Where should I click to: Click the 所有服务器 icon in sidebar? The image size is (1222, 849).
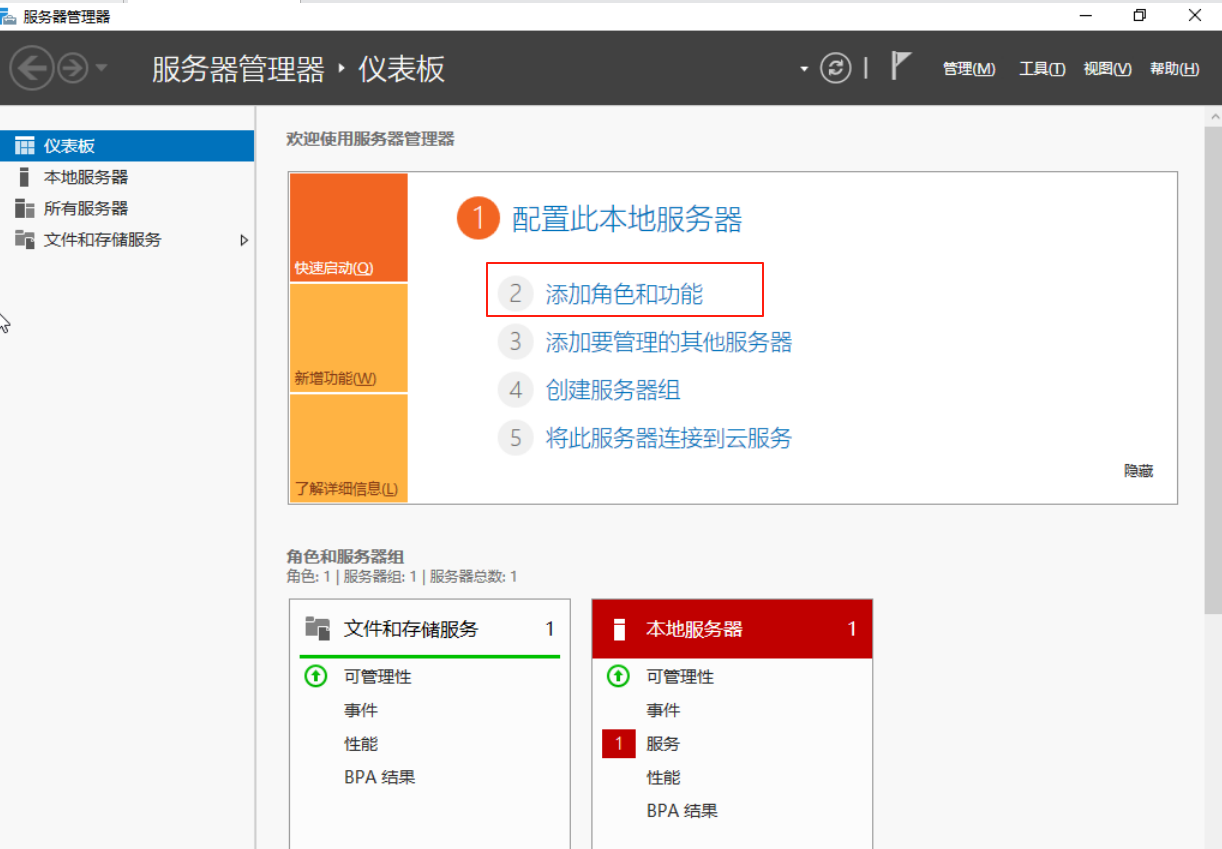[24, 208]
